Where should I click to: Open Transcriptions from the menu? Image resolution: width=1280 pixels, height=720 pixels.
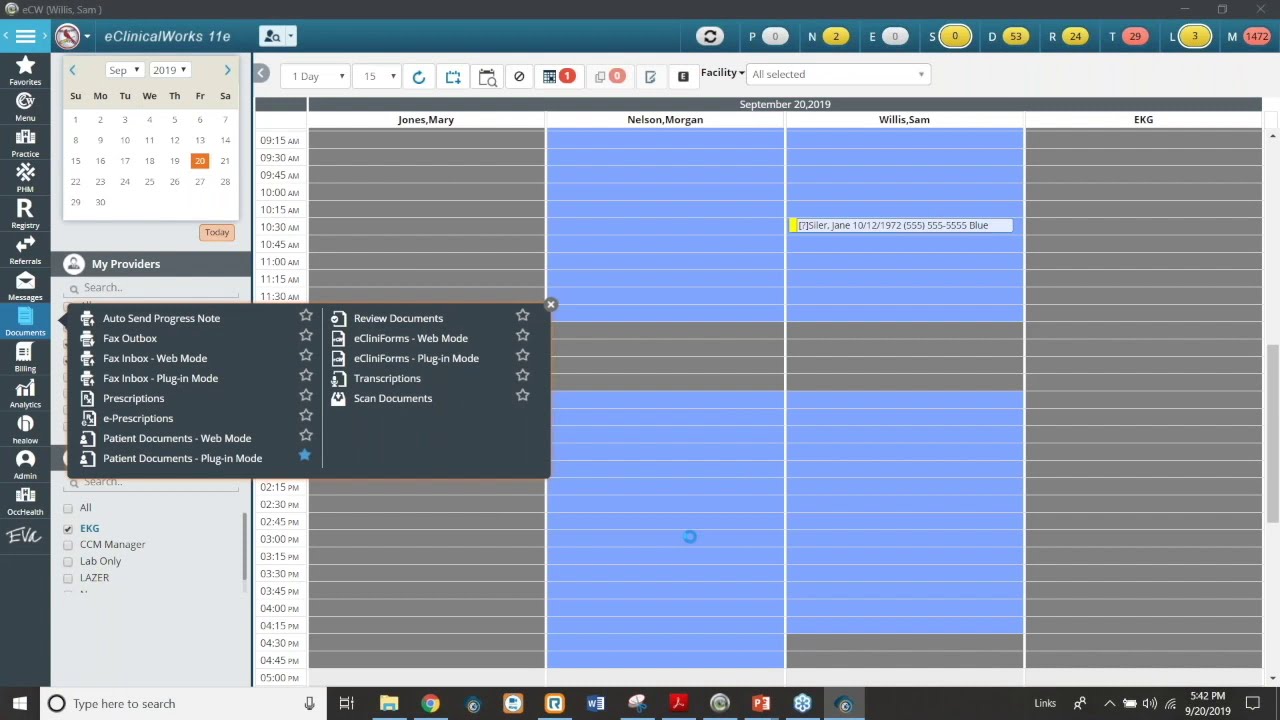(x=387, y=378)
